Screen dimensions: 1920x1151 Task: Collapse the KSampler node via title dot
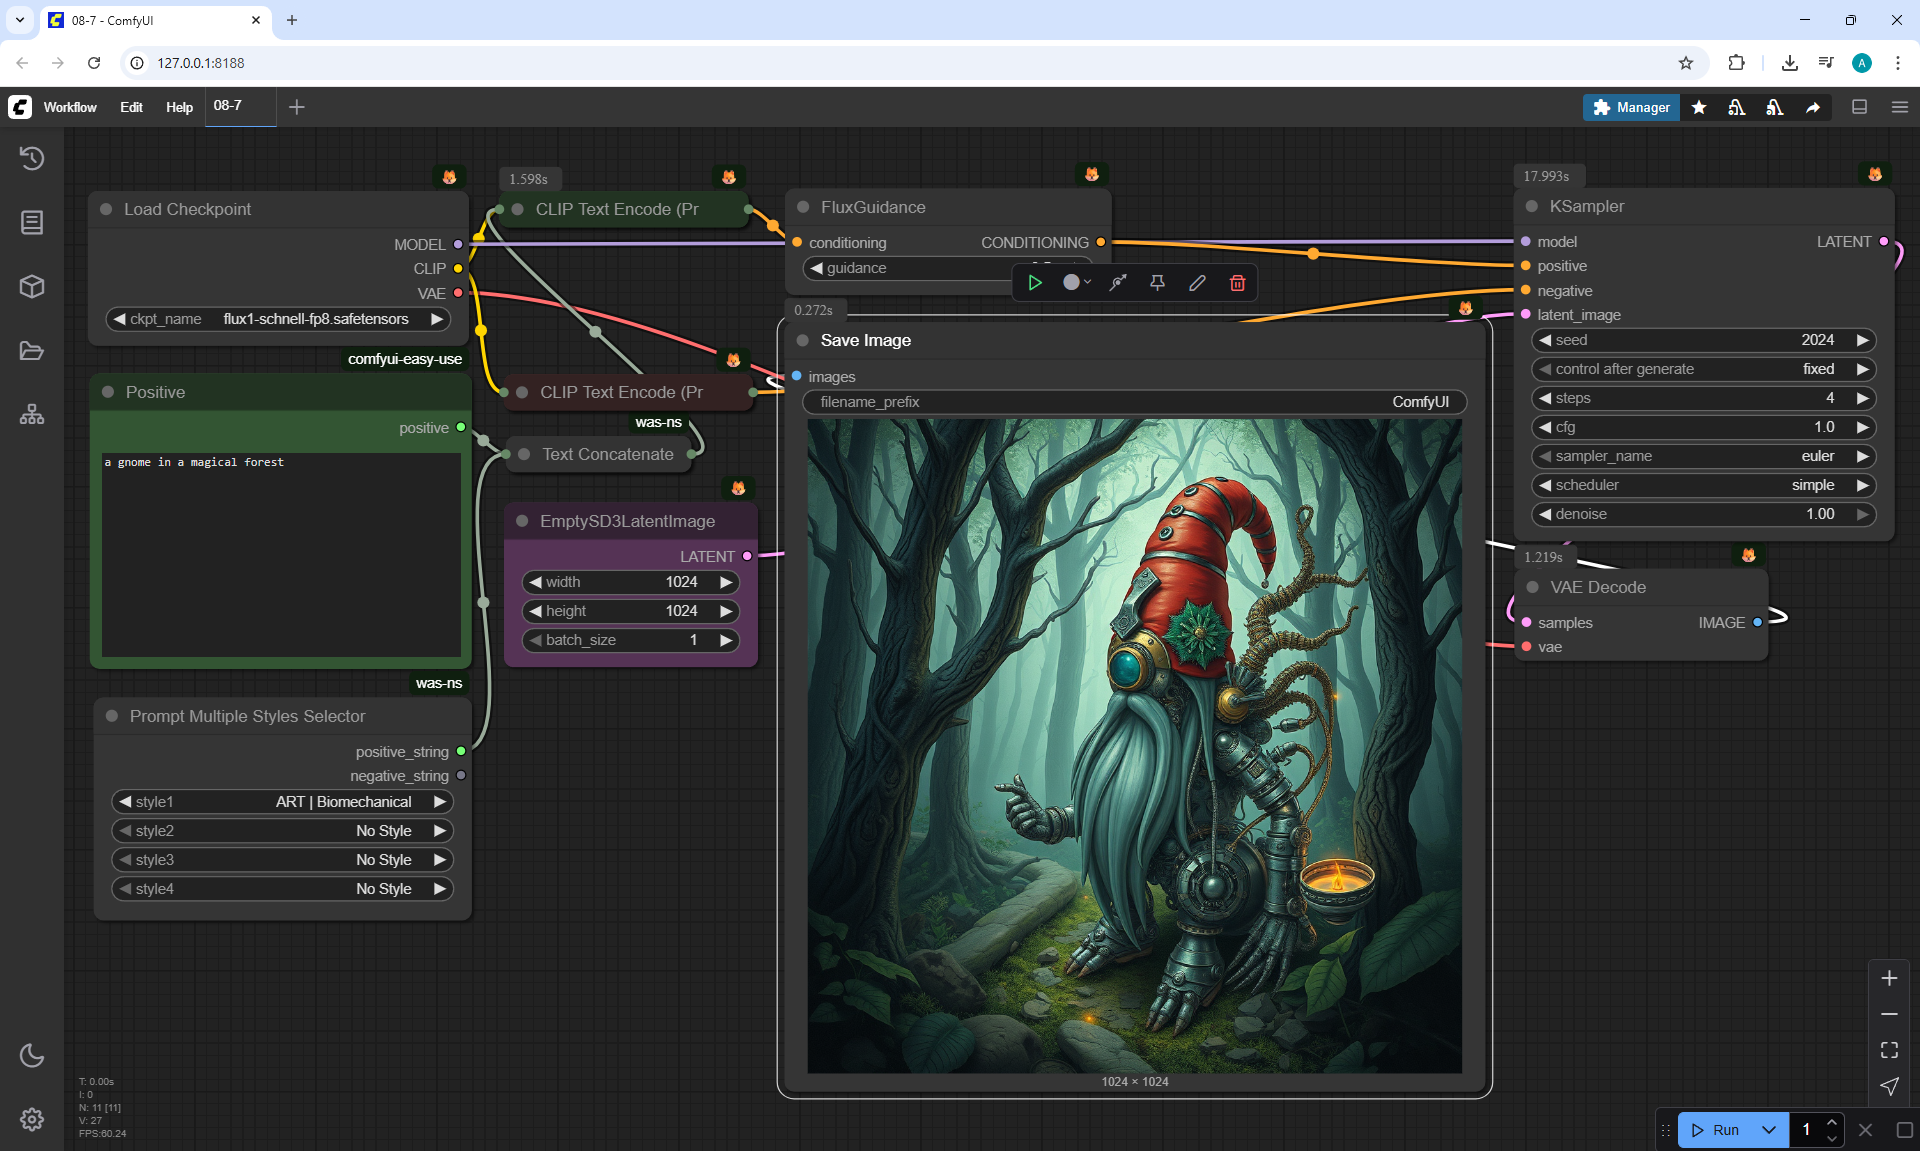1531,207
